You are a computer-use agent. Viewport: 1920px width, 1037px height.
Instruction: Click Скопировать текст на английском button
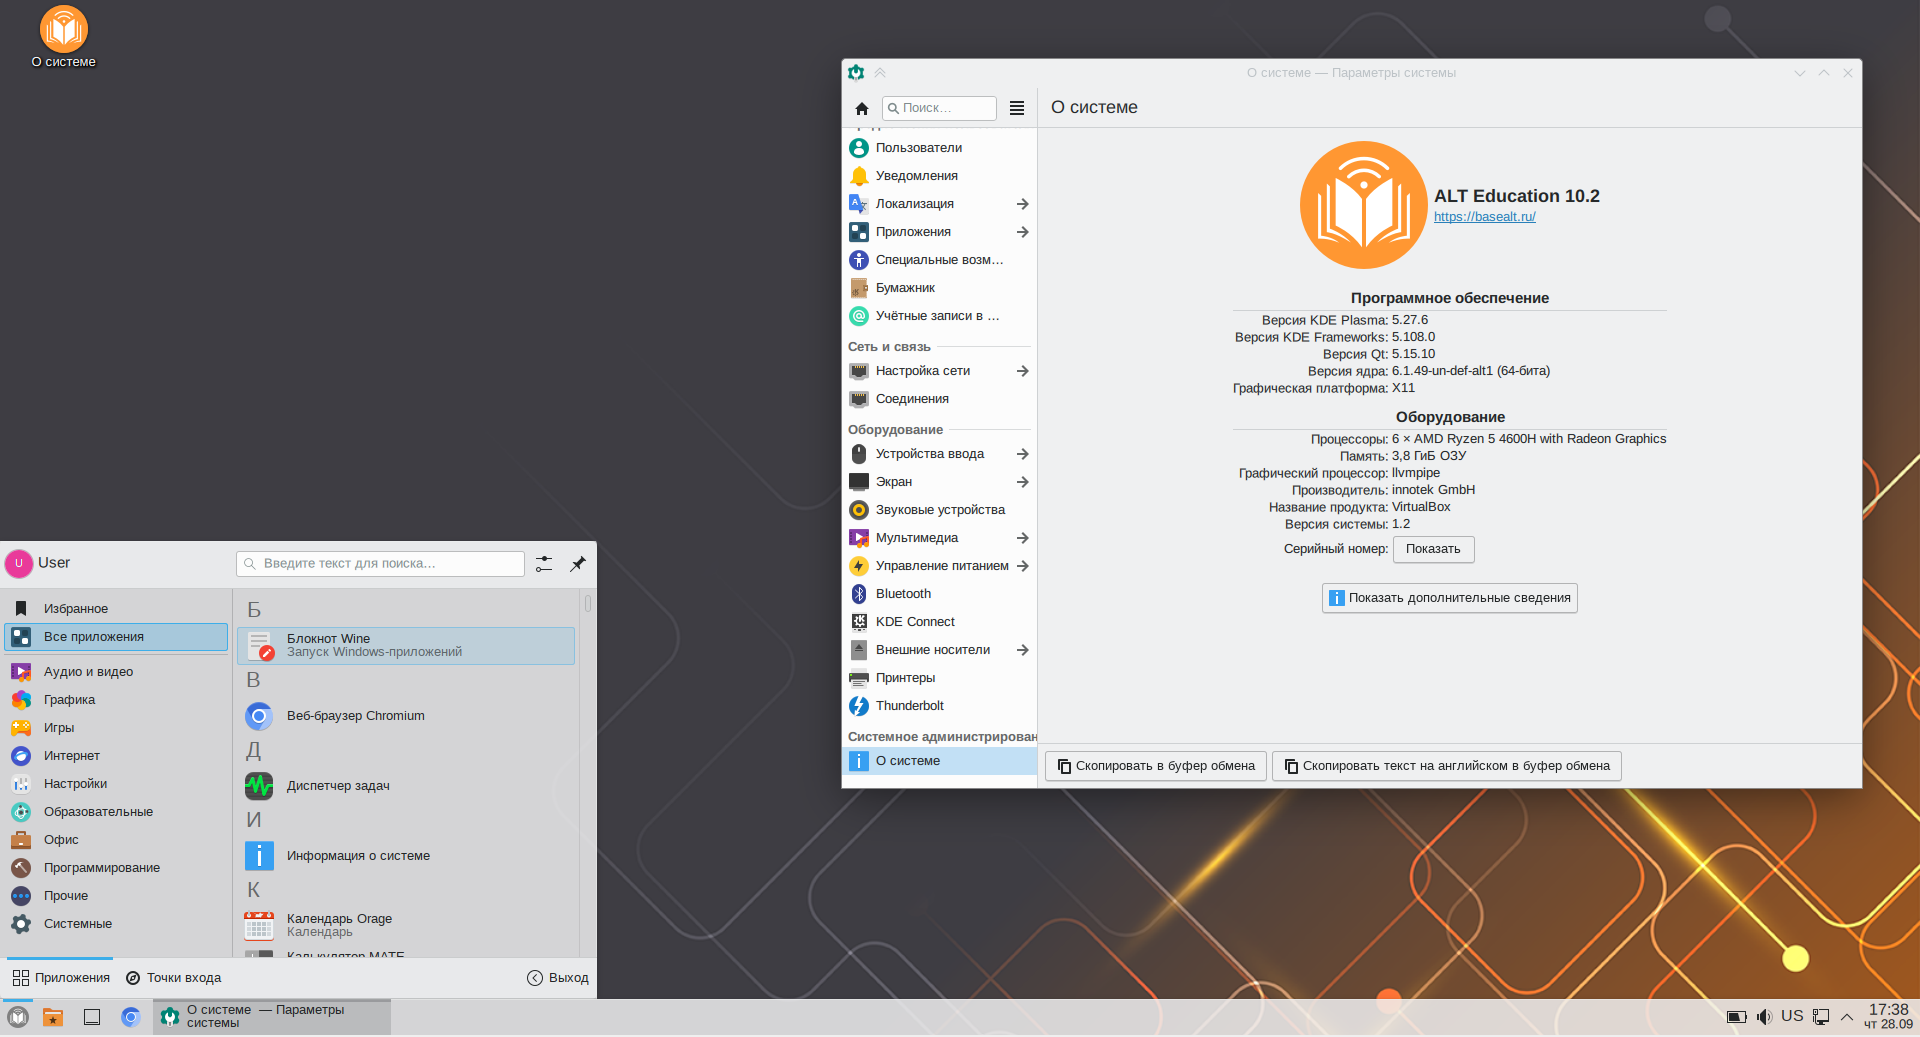click(x=1446, y=766)
